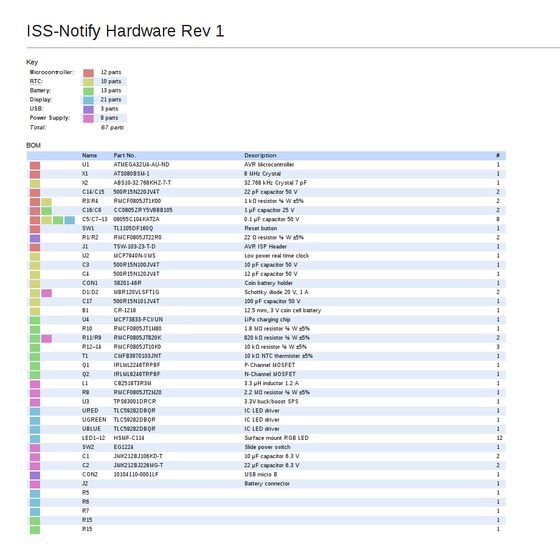This screenshot has height=559, width=560.
Task: Click the 'Name' column header
Action: pyautogui.click(x=89, y=155)
